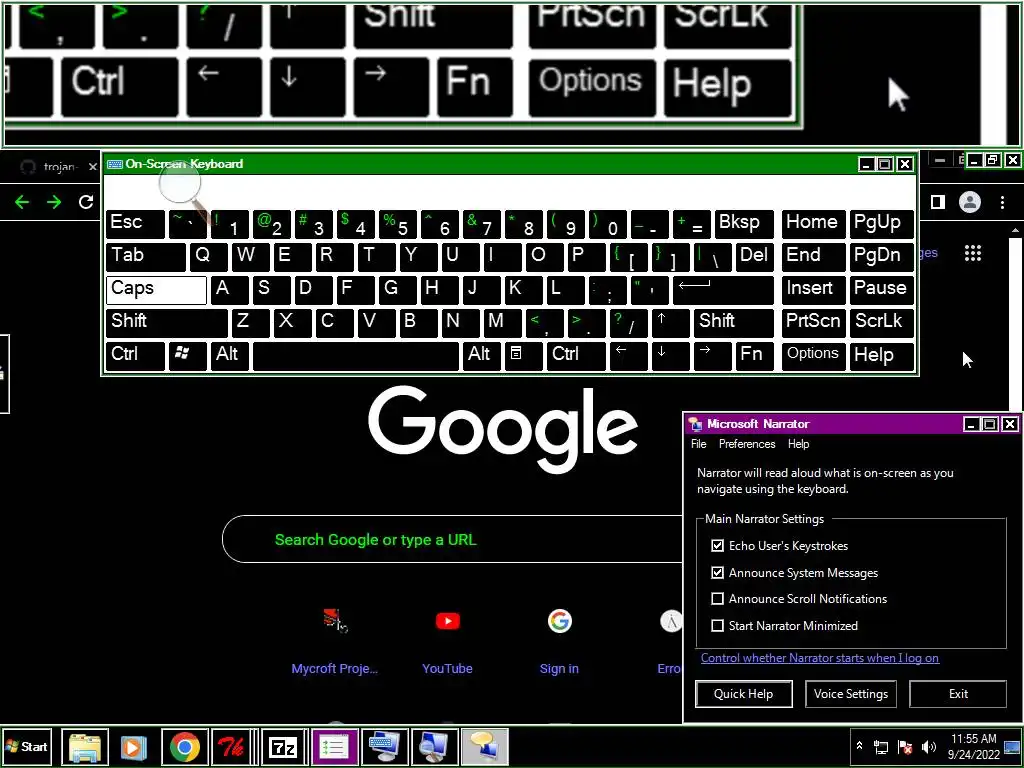The height and width of the screenshot is (768, 1024).
Task: Launch Windows Media Player from taskbar
Action: 134,746
